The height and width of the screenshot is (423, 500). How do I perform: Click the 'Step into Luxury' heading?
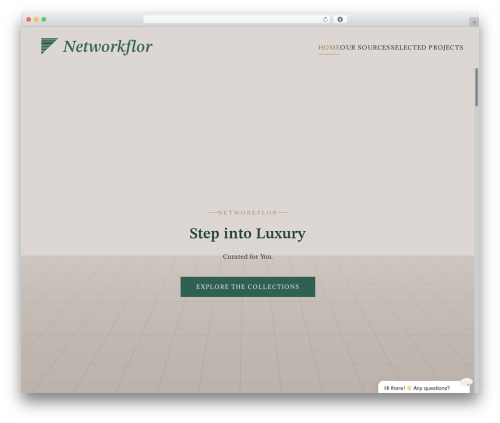pos(247,233)
